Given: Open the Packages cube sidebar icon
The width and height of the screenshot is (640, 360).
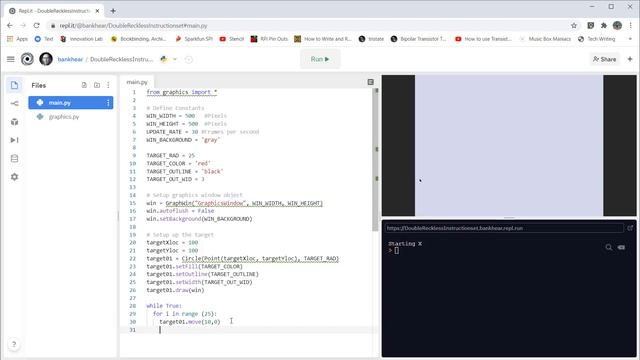Looking at the screenshot, I should 14,122.
